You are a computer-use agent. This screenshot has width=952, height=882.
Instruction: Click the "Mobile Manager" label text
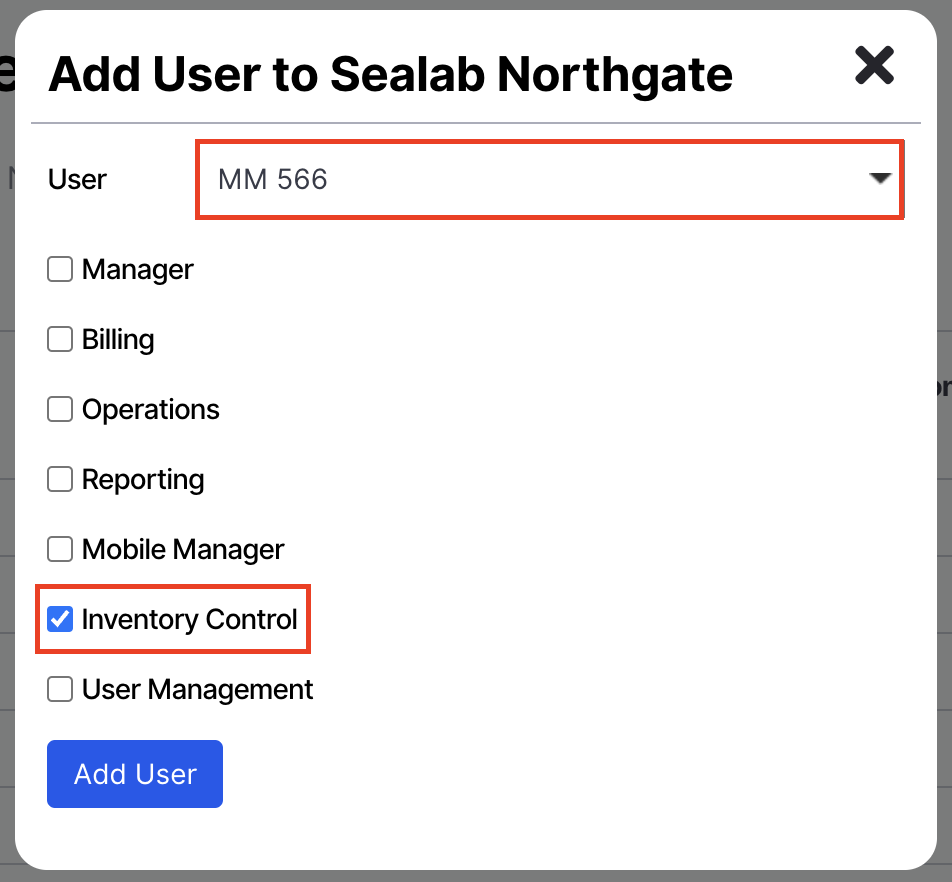point(183,549)
